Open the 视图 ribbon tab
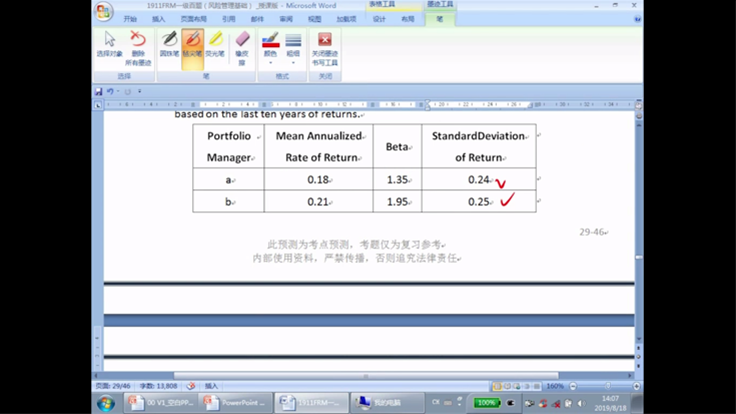This screenshot has width=736, height=414. coord(315,19)
